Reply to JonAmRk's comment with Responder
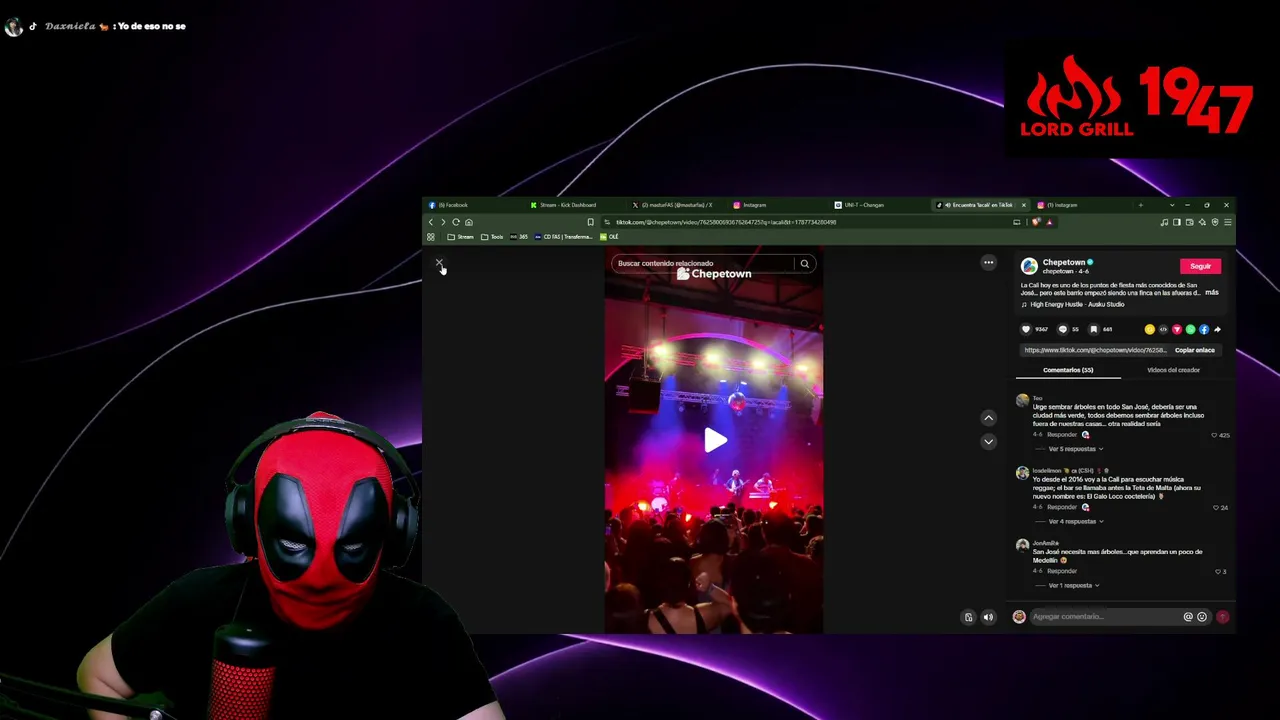 click(1062, 571)
